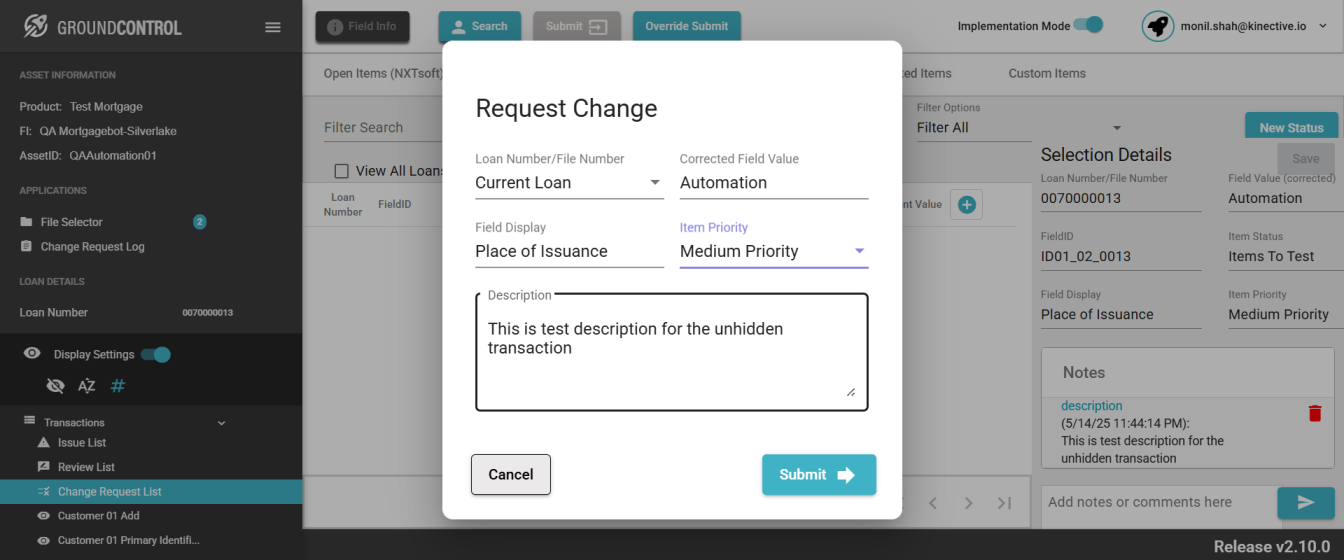1344x560 pixels.
Task: Open Change Request Log in sidebar
Action: click(92, 247)
